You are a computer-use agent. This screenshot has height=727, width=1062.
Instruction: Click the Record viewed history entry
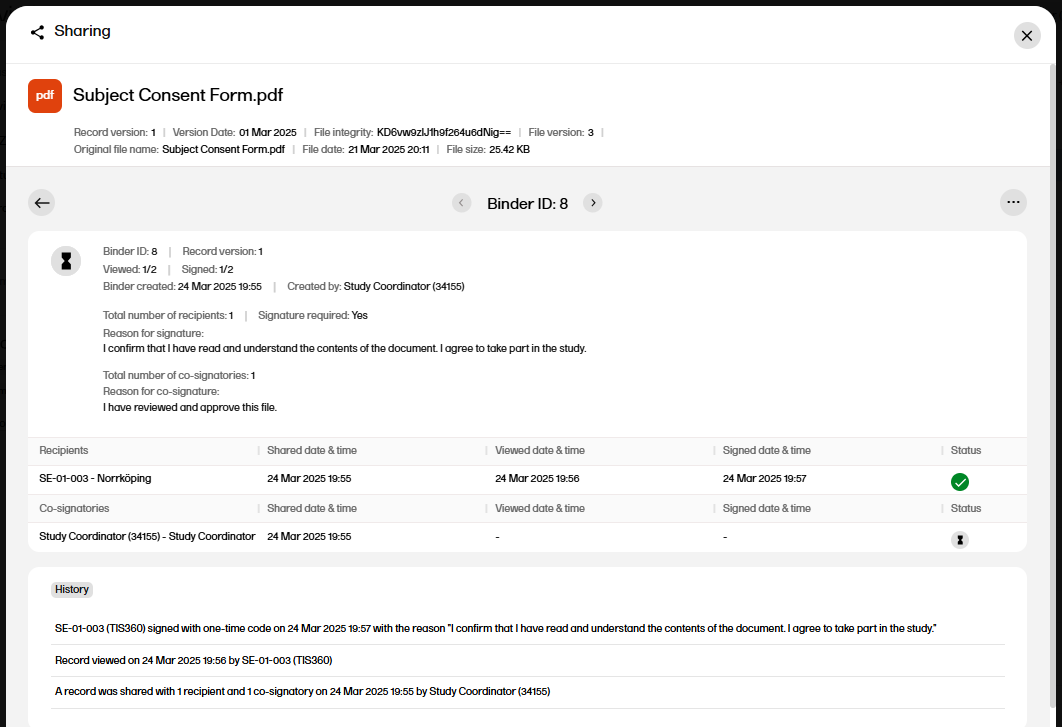coord(193,661)
